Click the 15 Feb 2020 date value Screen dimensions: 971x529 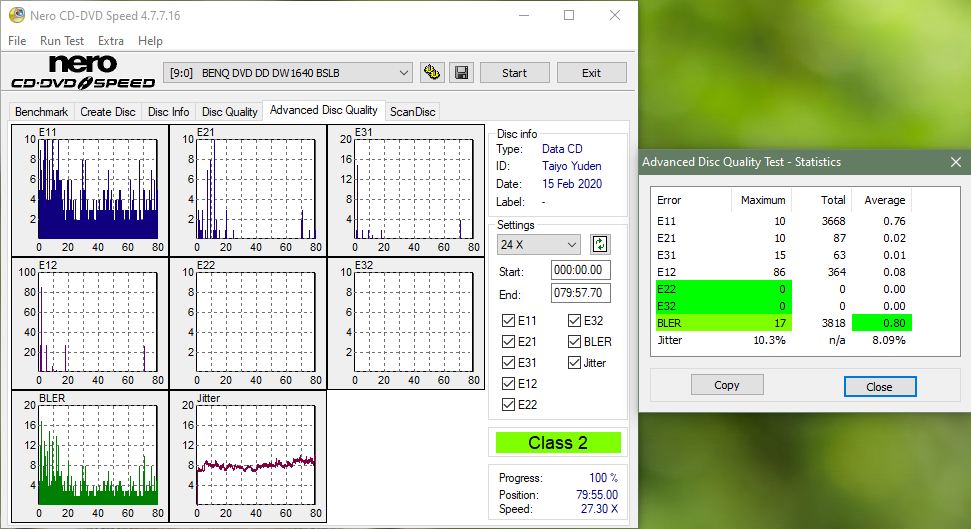click(572, 184)
